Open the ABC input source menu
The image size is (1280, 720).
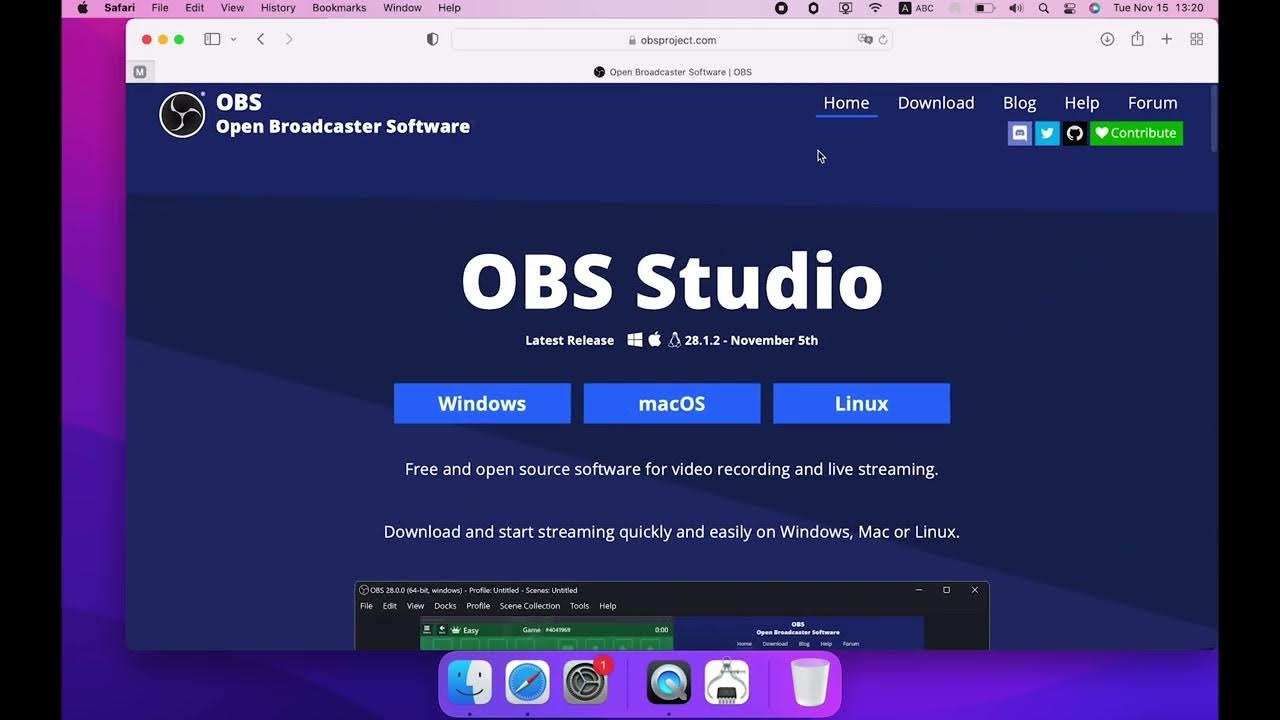click(916, 8)
